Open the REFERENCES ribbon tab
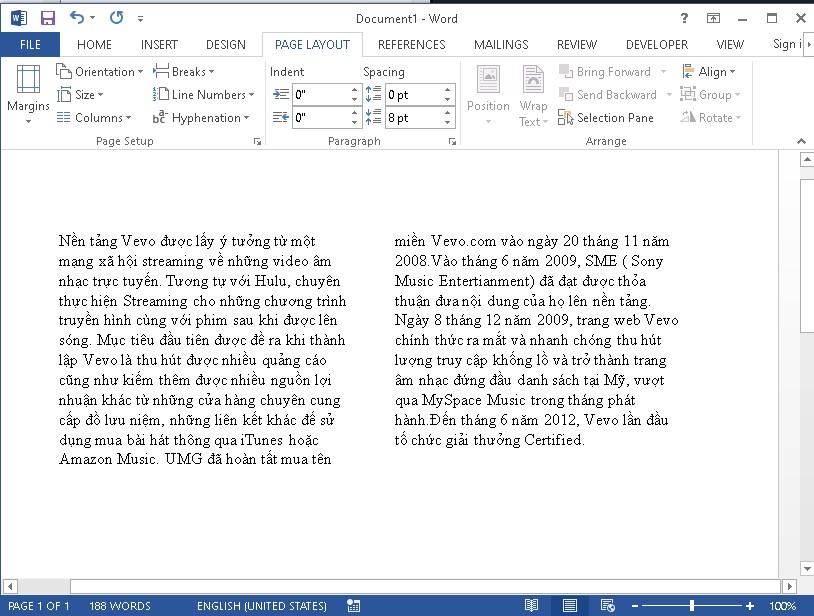Viewport: 814px width, 616px height. pyautogui.click(x=411, y=45)
